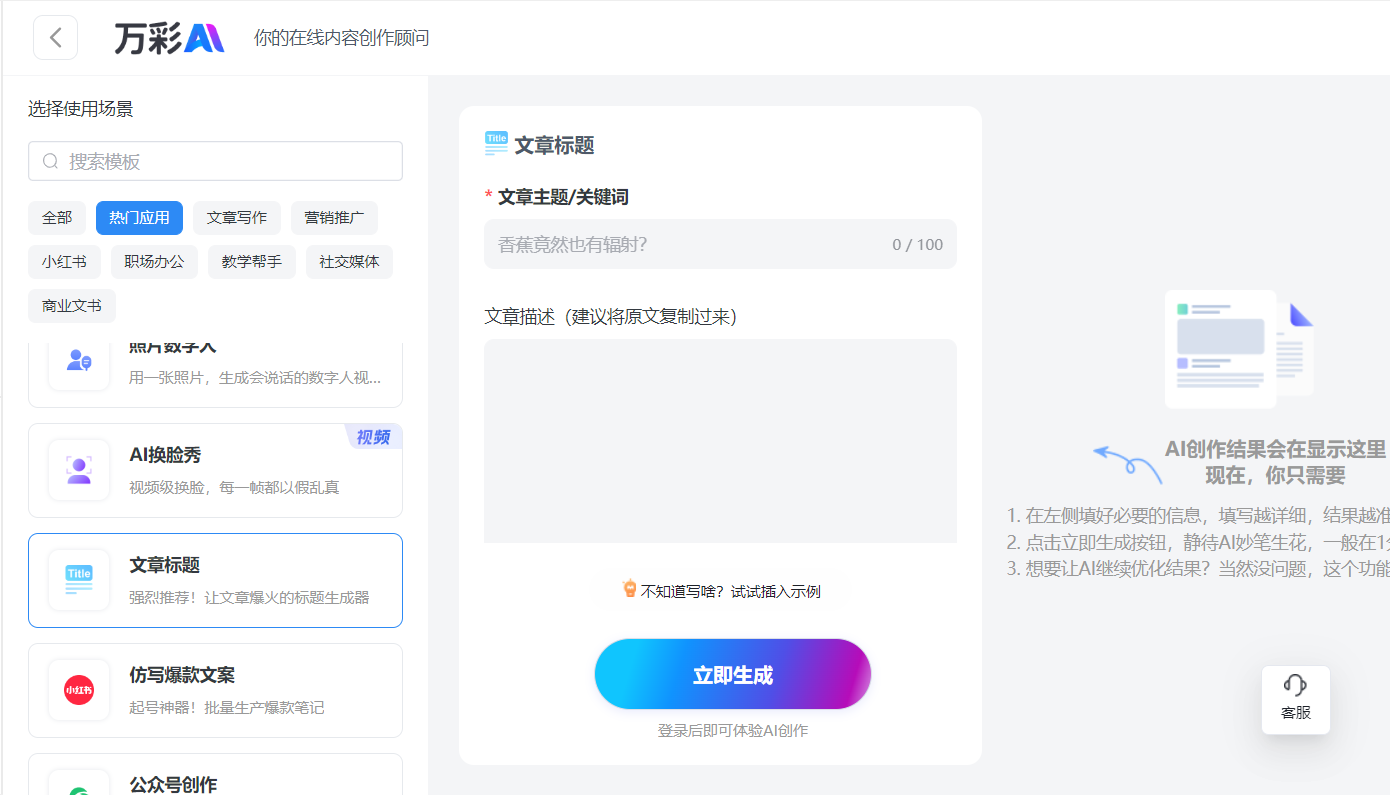
Task: Click the 文章主题/关键词 input field
Action: point(720,244)
